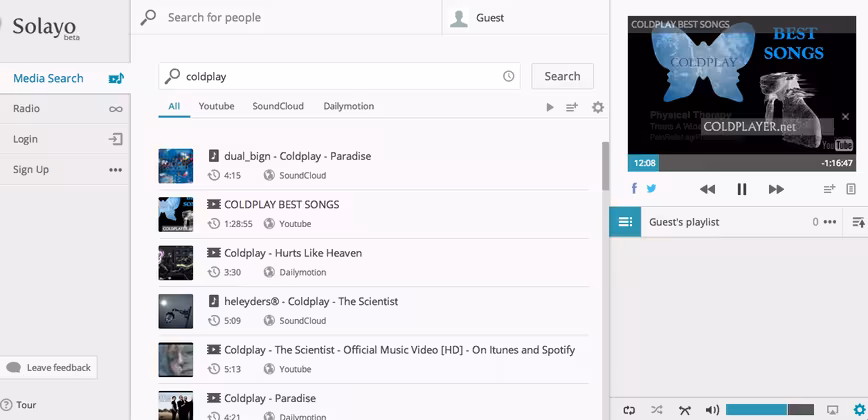
Task: Click the Radio infinity icon
Action: [116, 109]
